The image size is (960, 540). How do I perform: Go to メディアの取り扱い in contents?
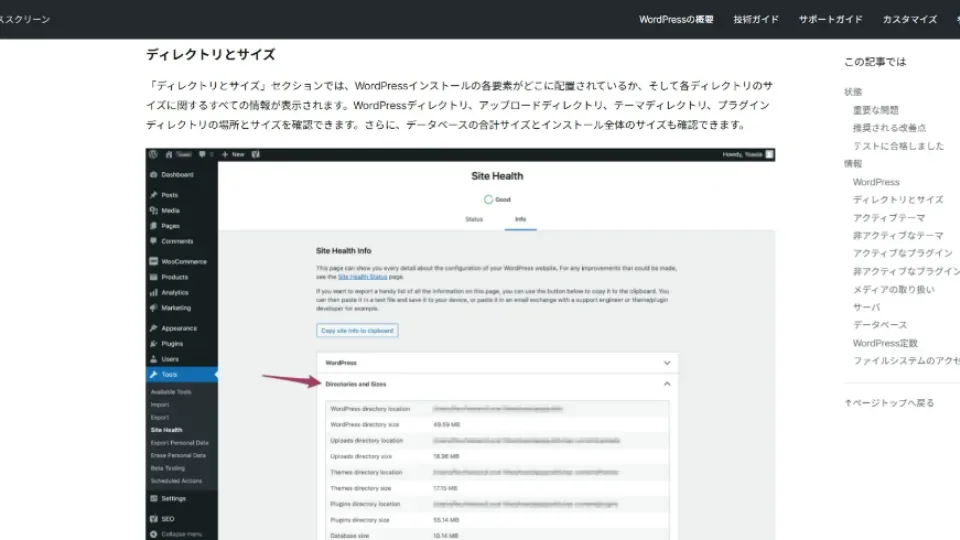pyautogui.click(x=893, y=289)
